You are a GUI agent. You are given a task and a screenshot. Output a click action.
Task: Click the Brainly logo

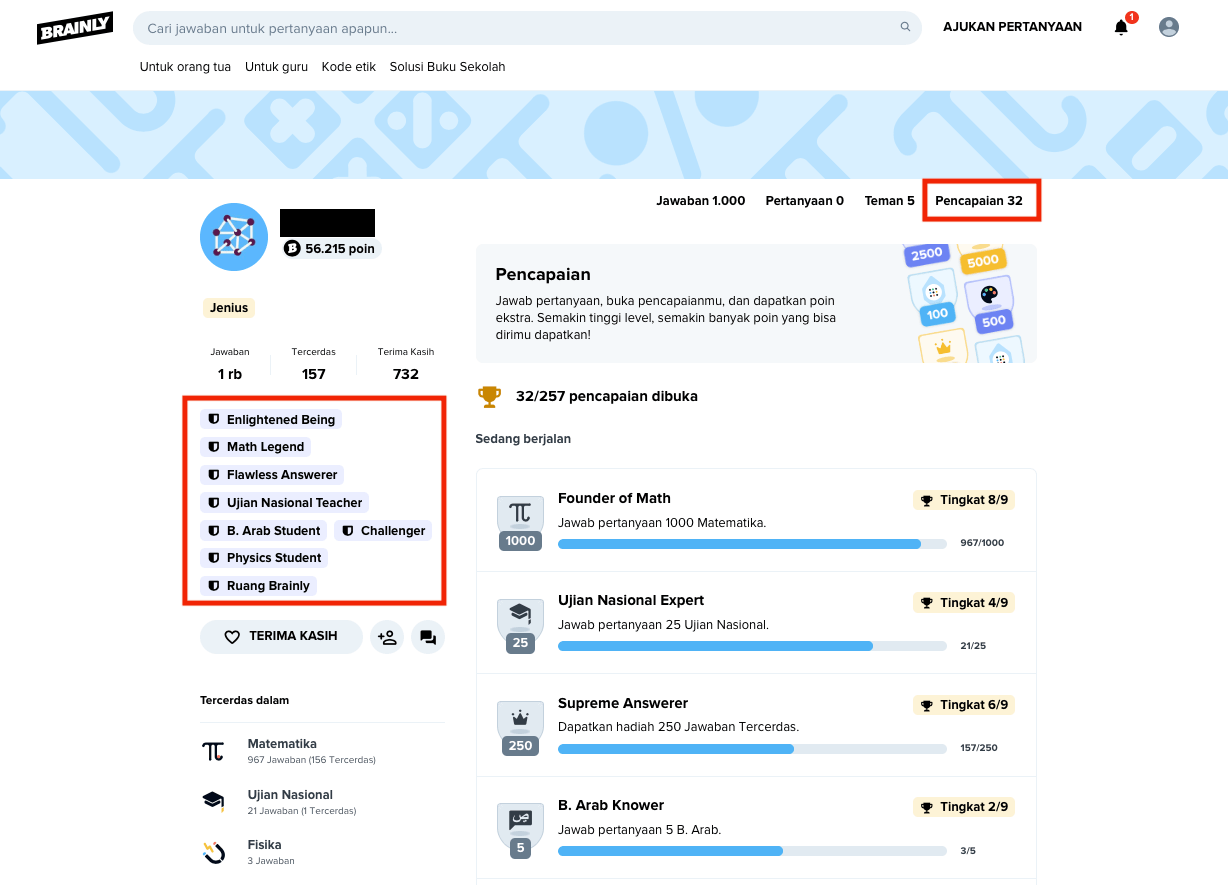pyautogui.click(x=75, y=28)
